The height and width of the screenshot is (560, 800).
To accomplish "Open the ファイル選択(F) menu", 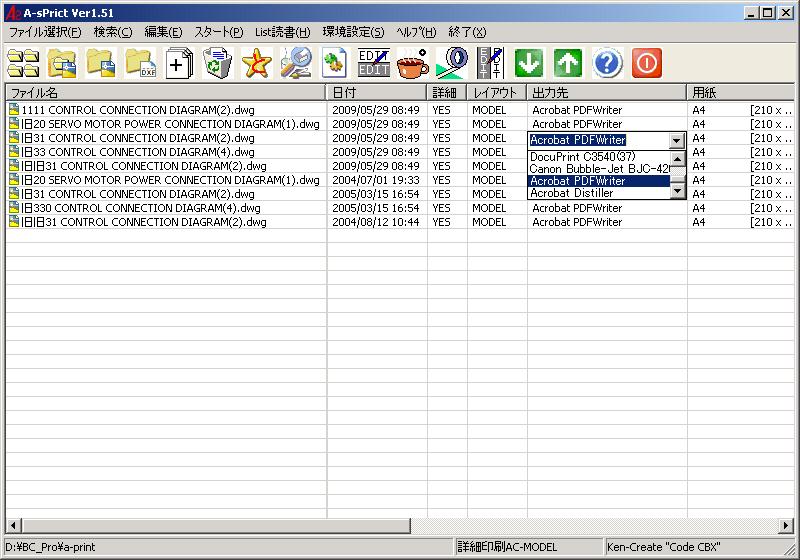I will [x=45, y=32].
